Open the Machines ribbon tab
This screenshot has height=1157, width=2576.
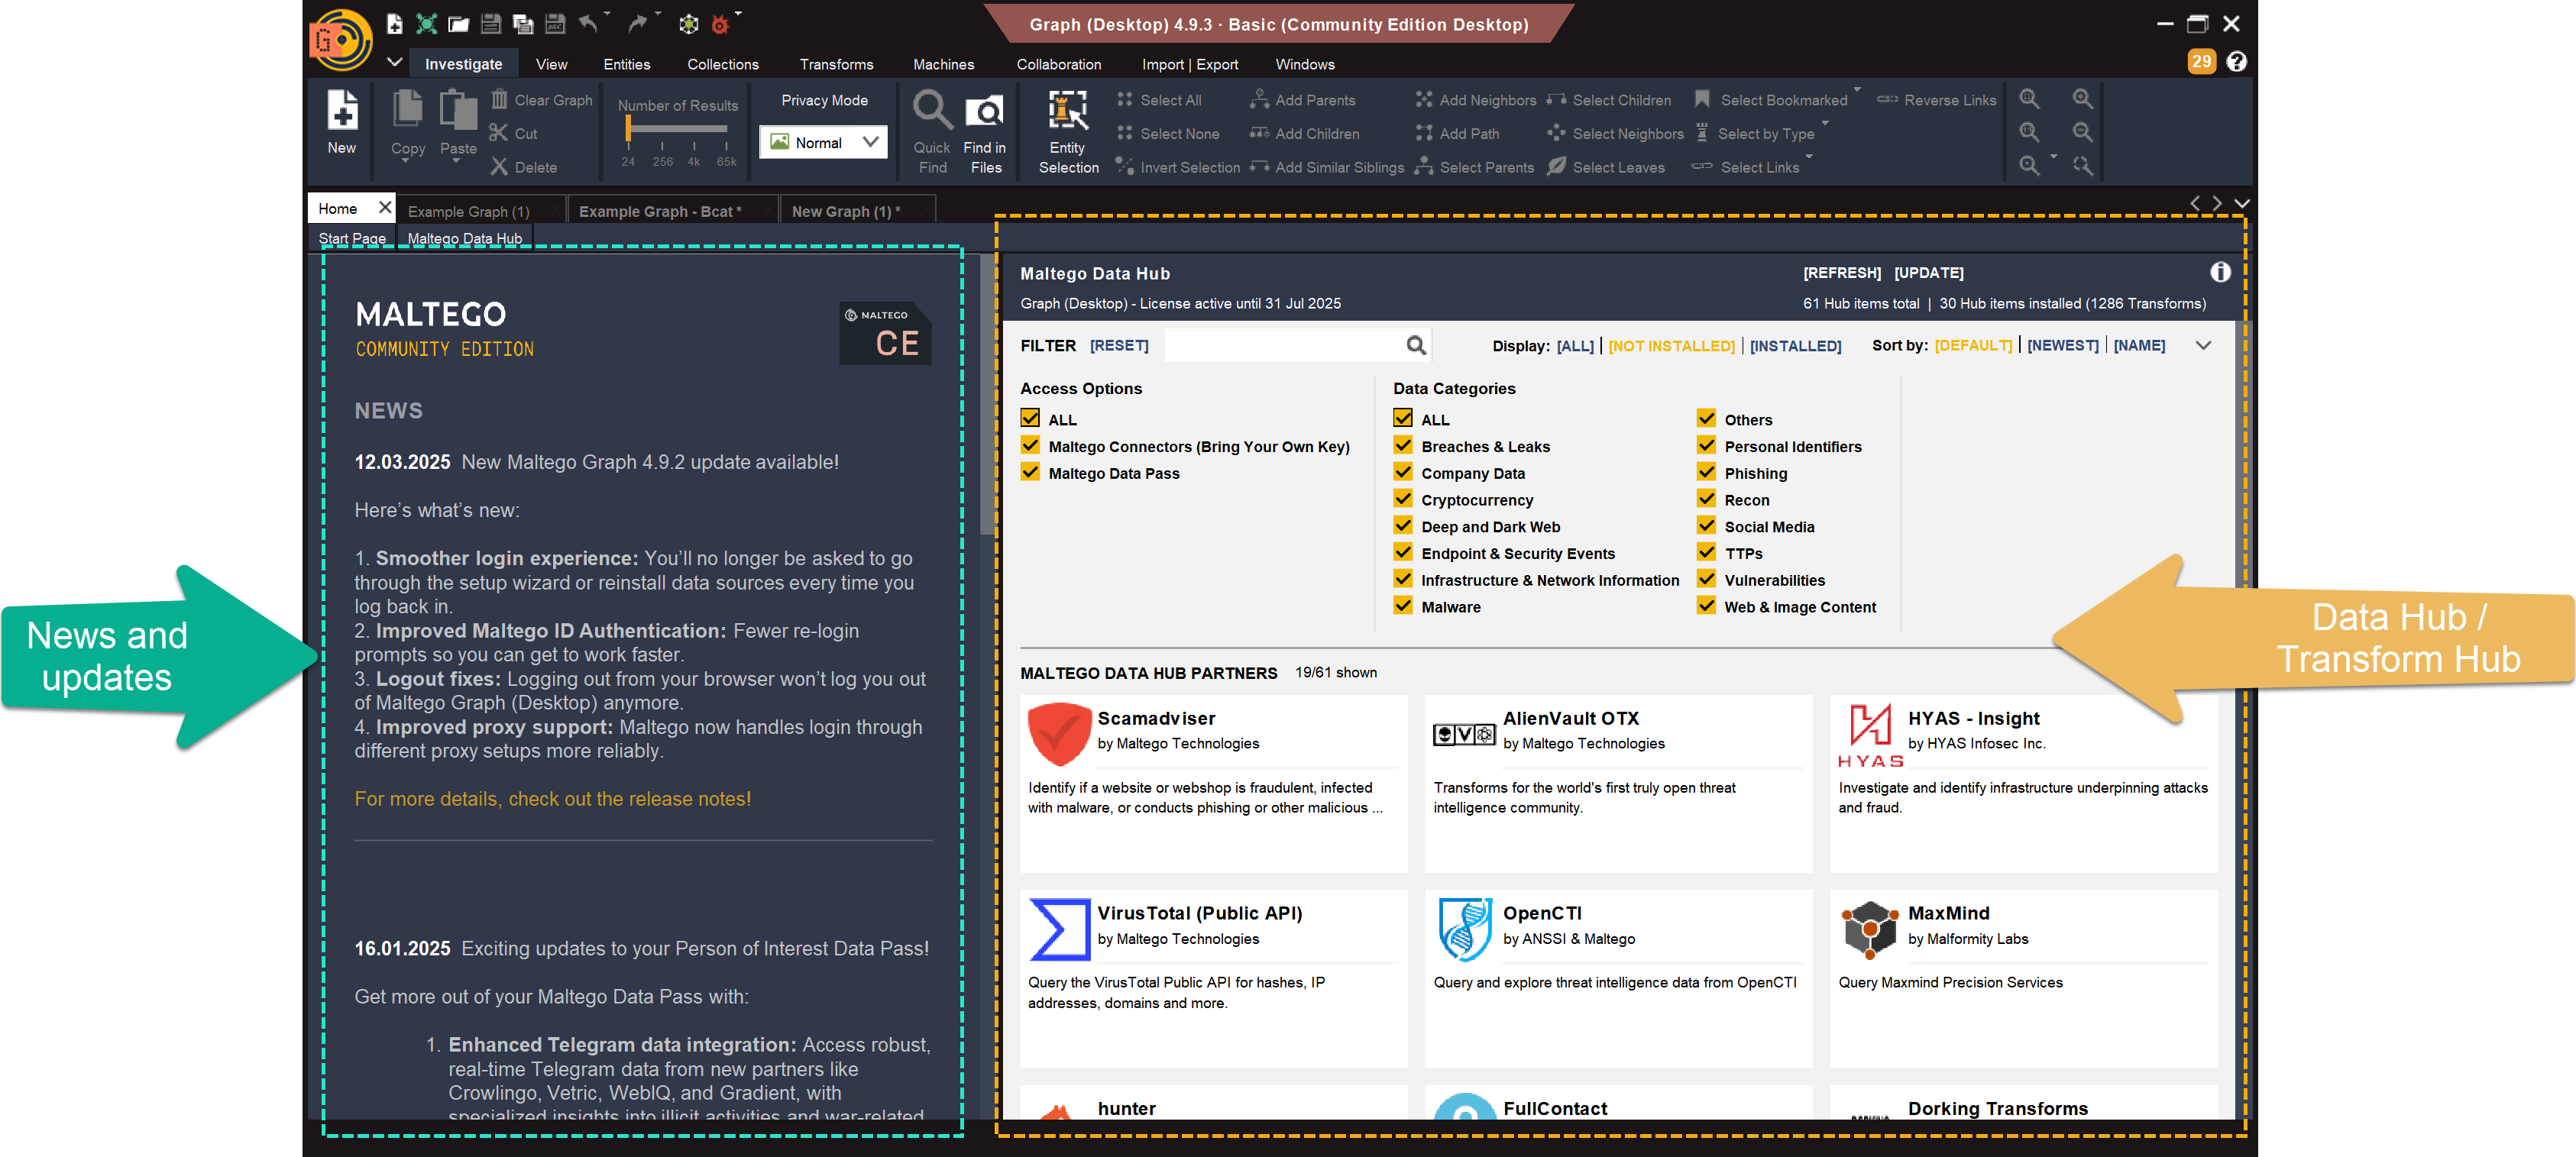point(943,64)
